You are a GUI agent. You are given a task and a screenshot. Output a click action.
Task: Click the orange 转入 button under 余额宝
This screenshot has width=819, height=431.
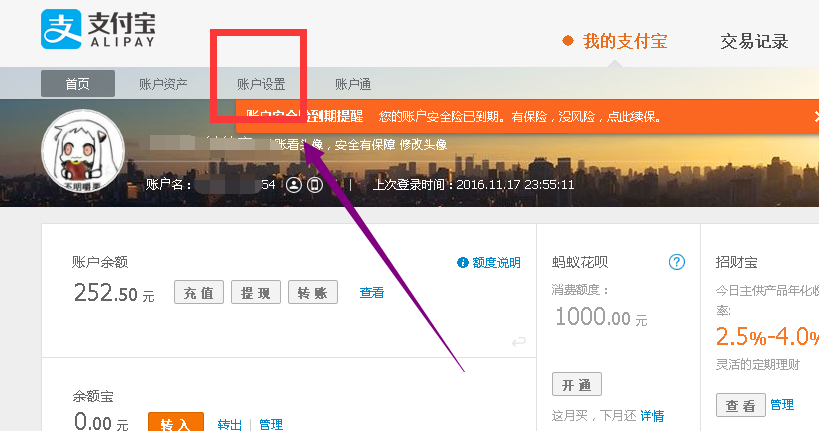coord(176,423)
